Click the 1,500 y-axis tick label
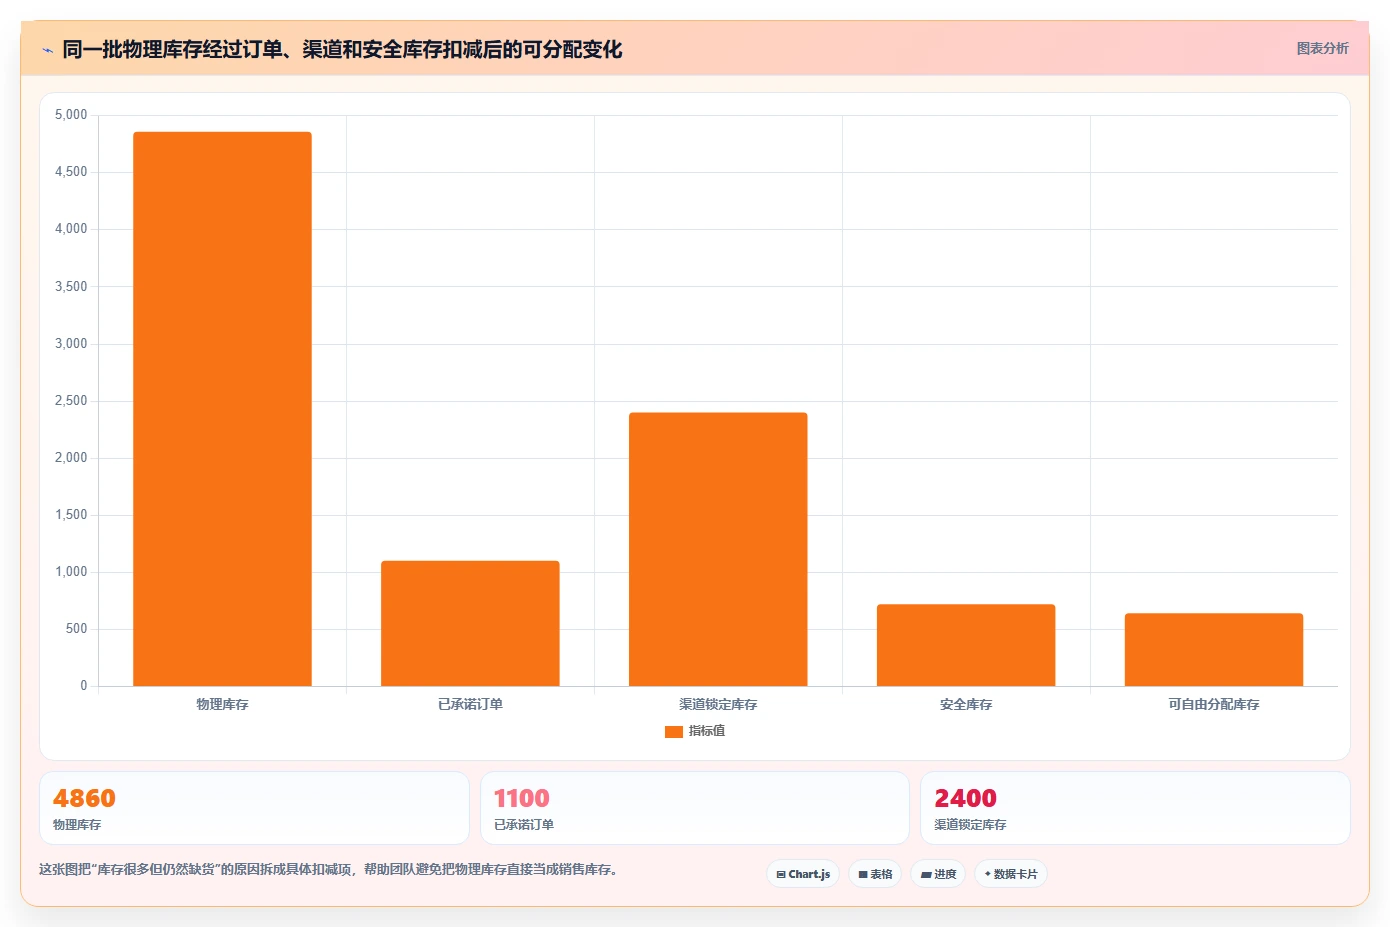1390x927 pixels. 71,515
